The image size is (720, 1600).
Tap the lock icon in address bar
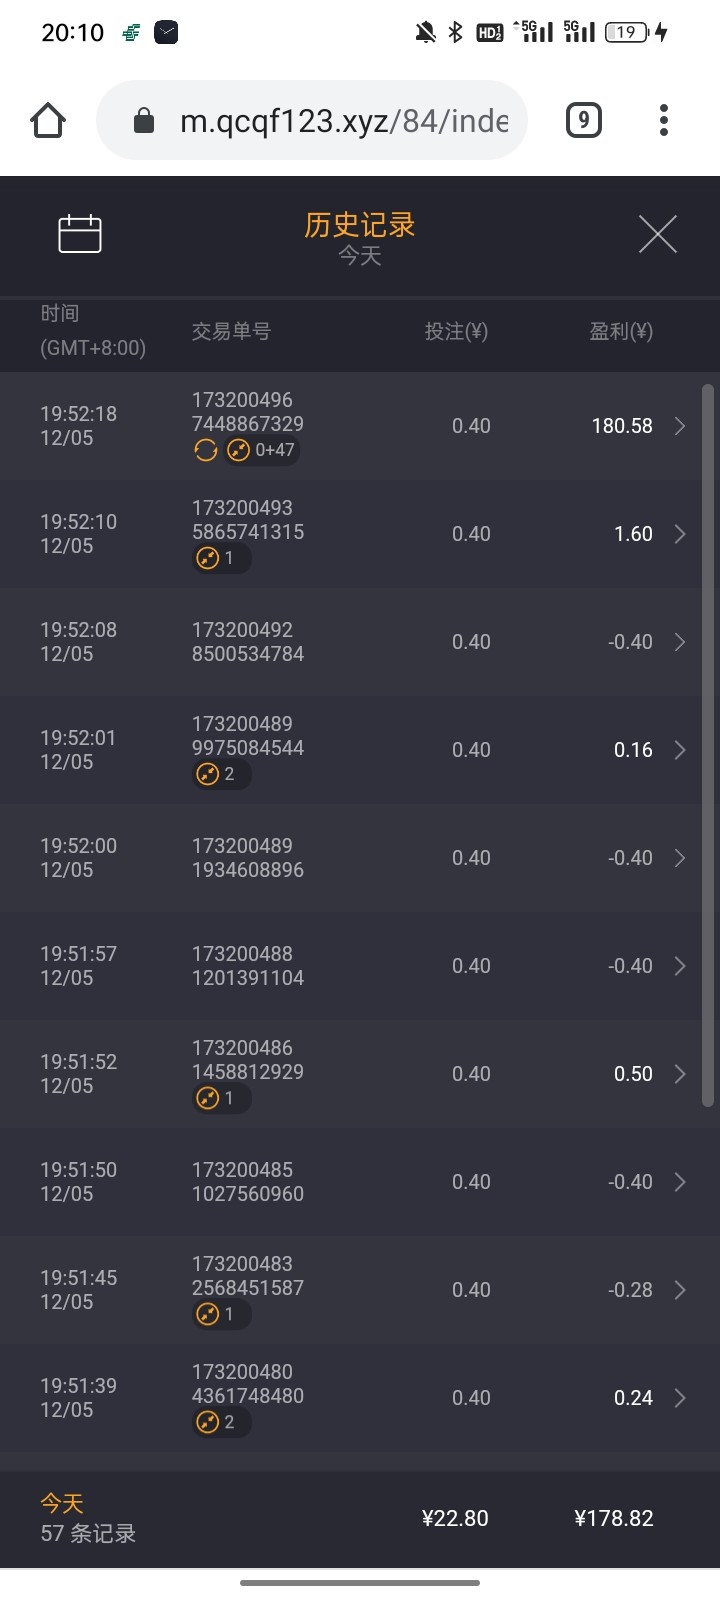point(144,121)
